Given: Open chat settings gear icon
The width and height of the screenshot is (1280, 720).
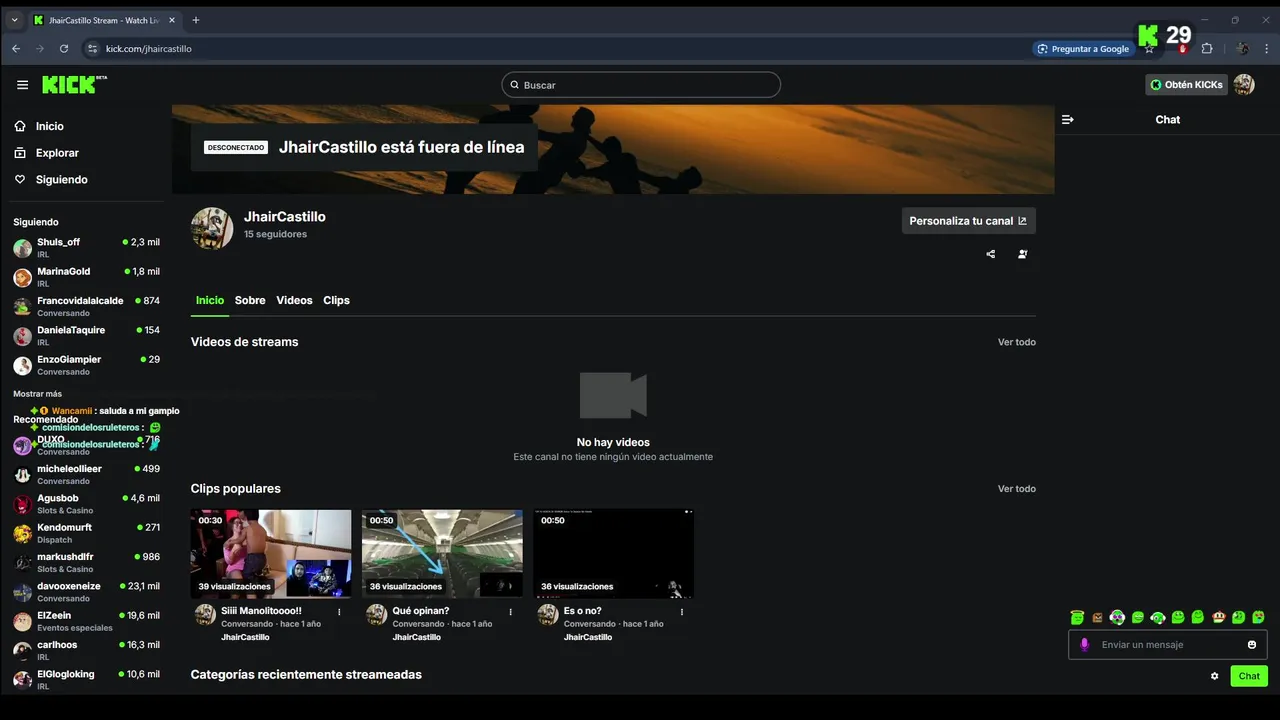Looking at the screenshot, I should tap(1214, 676).
